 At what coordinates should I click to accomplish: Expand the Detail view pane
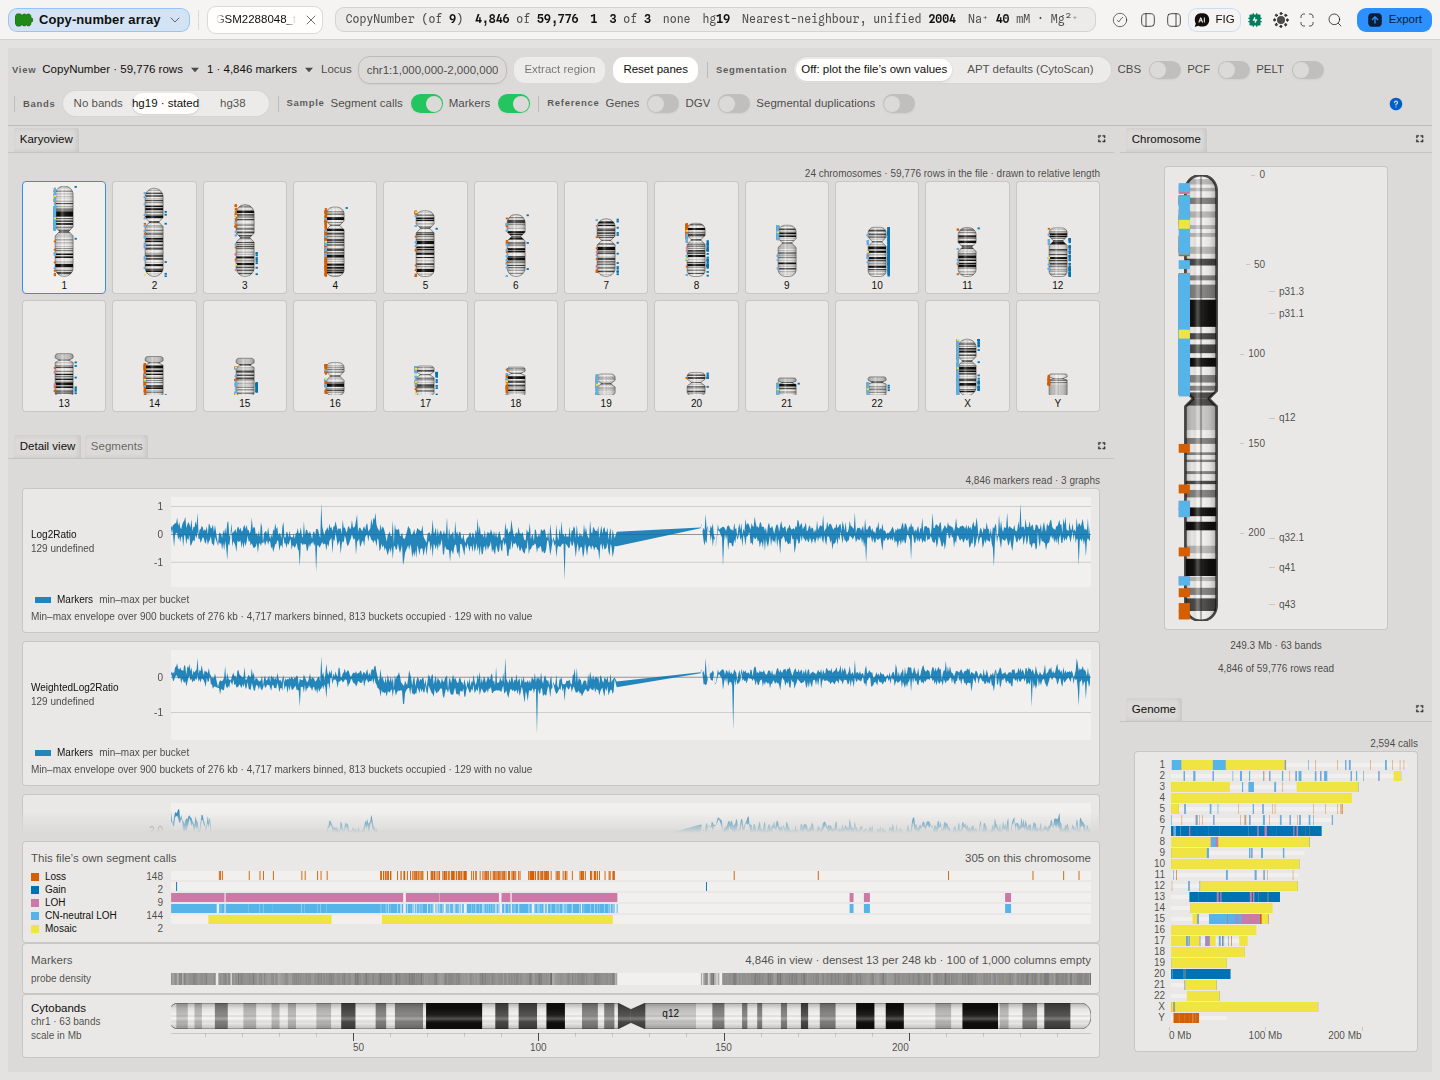tap(1102, 446)
